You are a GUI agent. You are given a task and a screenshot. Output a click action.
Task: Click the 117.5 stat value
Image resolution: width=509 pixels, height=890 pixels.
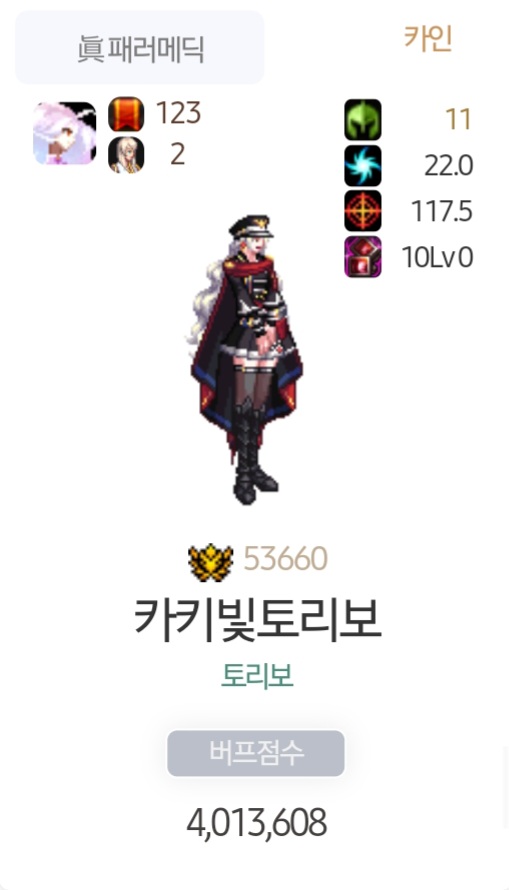(442, 212)
